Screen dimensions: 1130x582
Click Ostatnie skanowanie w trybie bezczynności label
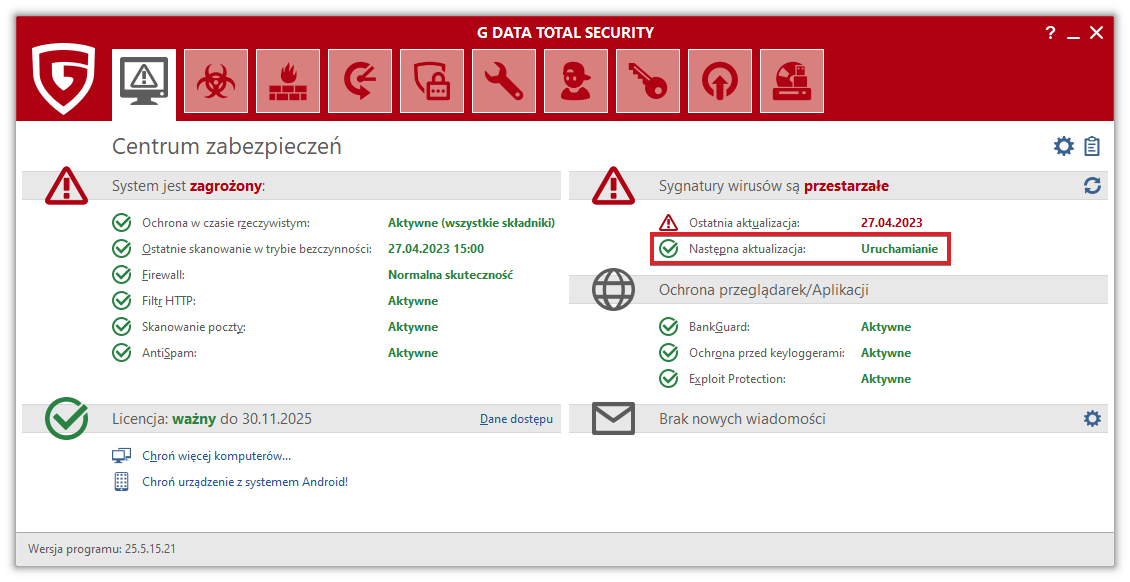(x=257, y=249)
